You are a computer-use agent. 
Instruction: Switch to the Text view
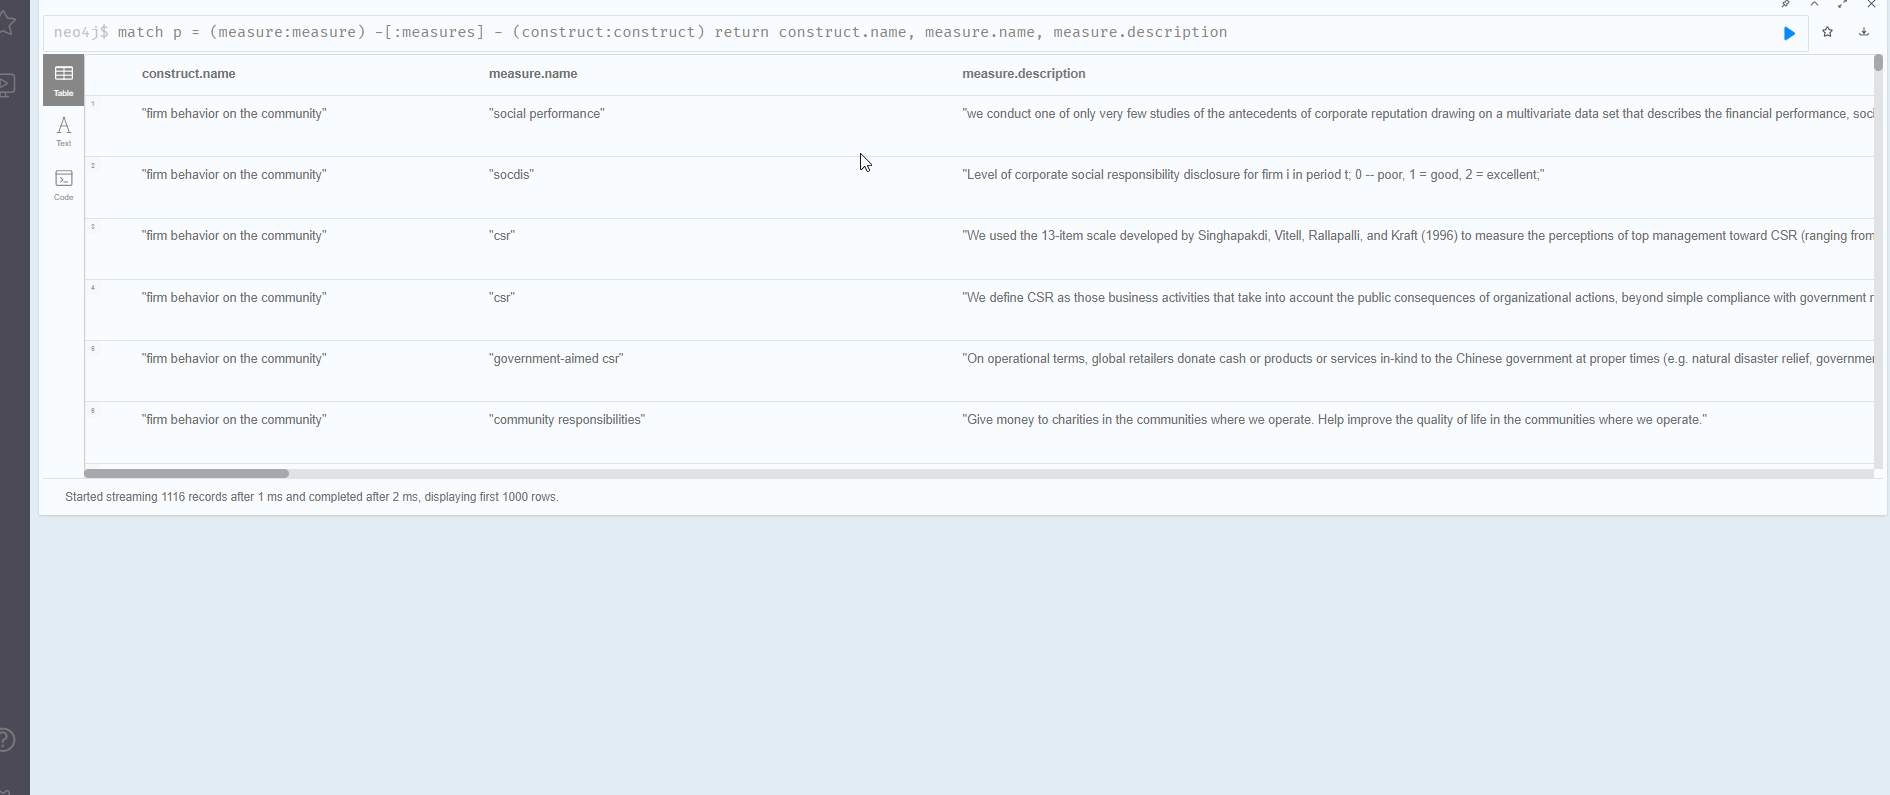click(x=64, y=131)
